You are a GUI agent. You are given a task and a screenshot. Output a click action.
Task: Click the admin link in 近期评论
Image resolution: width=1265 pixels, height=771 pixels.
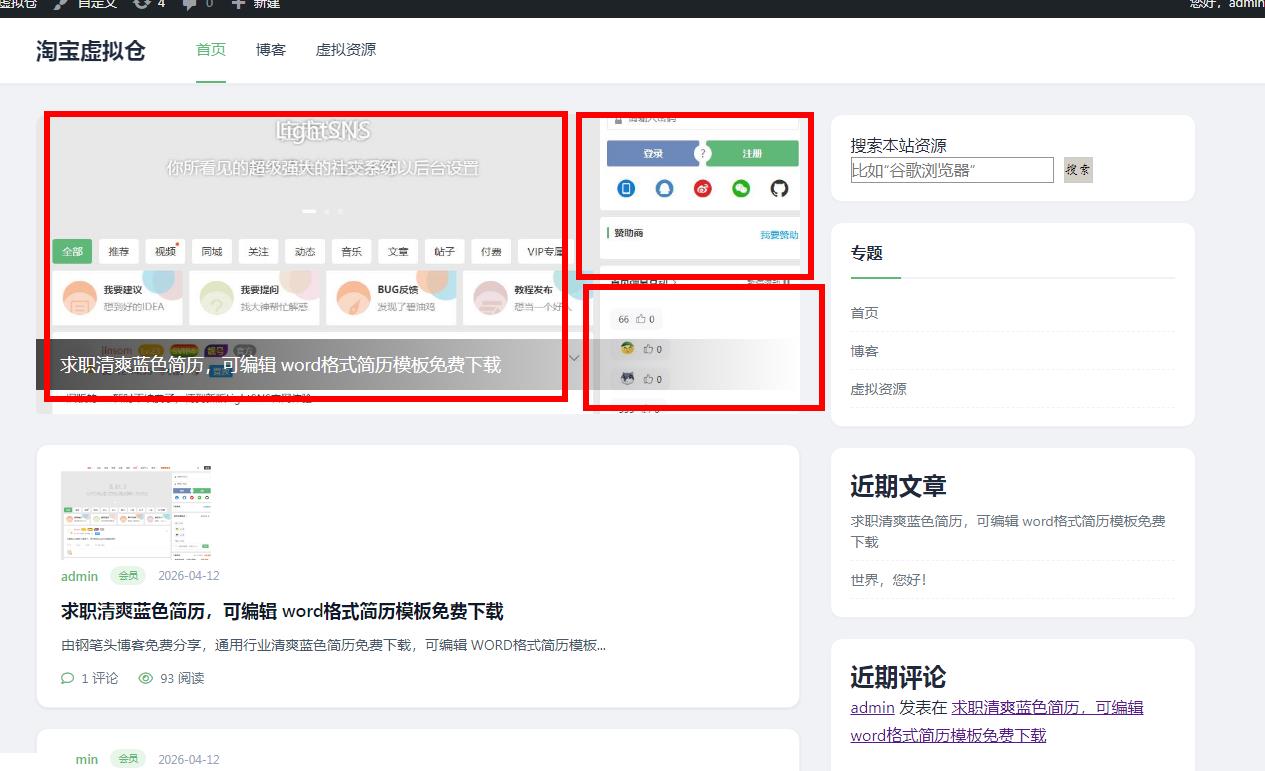872,707
